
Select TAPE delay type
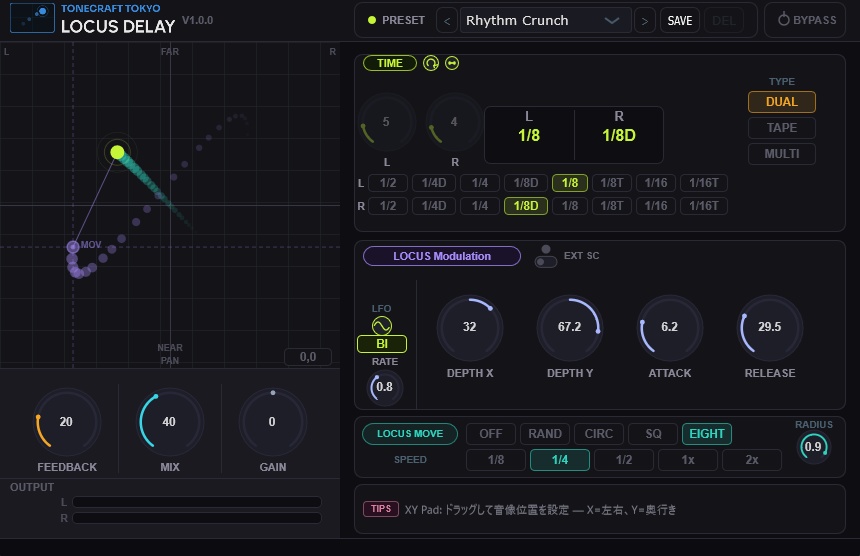(782, 128)
